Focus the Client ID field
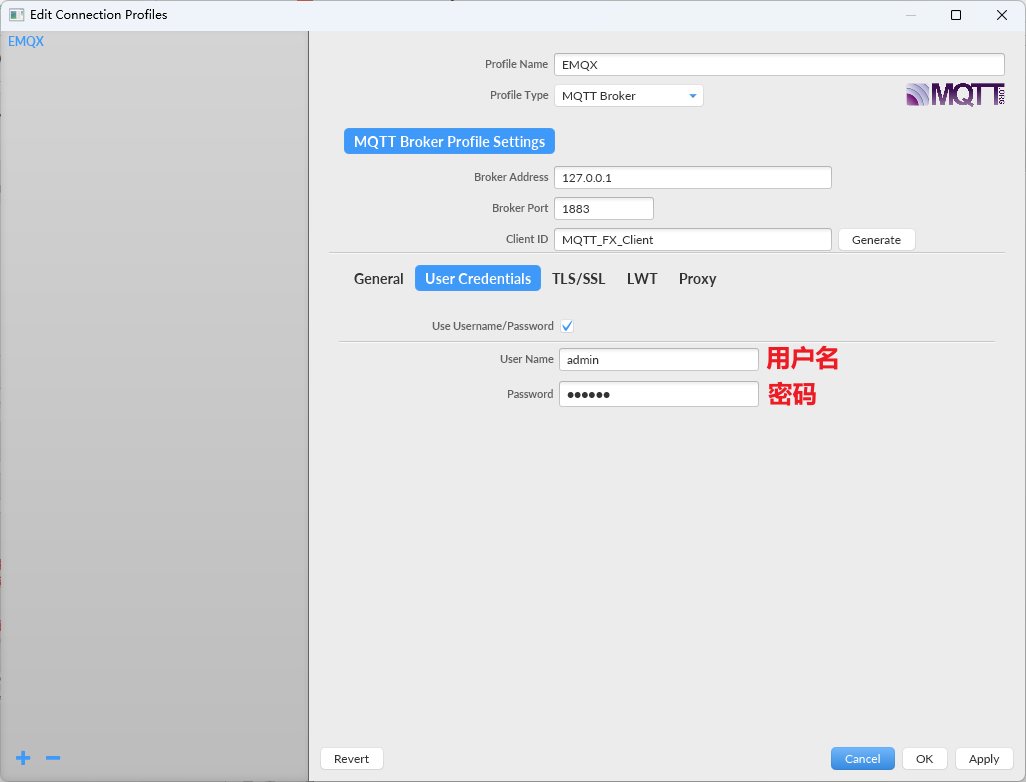 tap(692, 240)
